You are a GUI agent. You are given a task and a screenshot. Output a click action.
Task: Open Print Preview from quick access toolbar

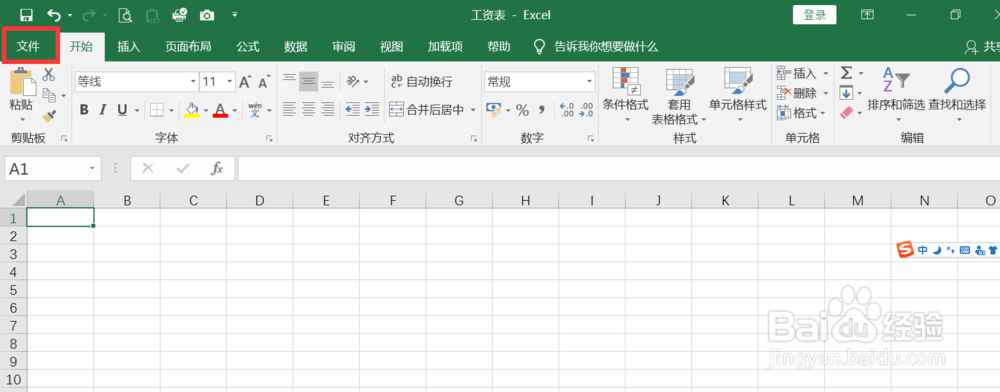pos(125,15)
